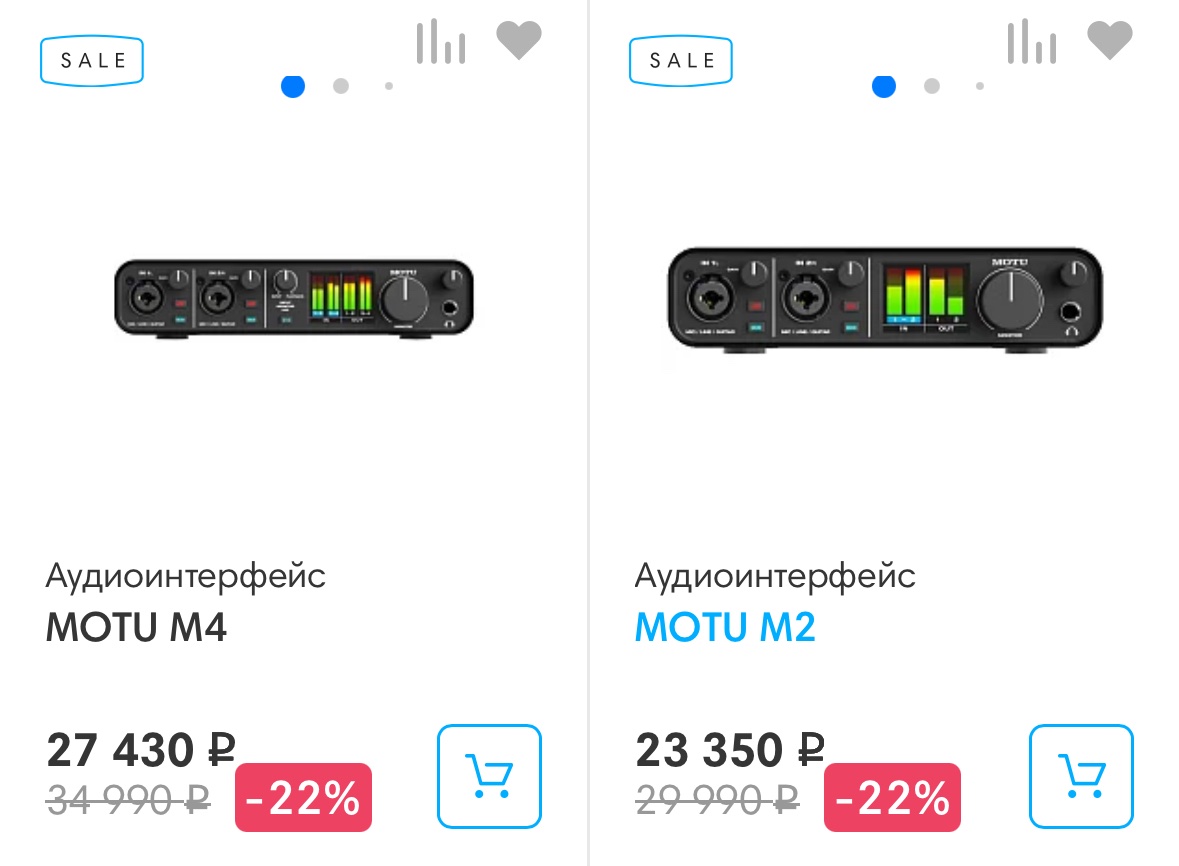1179x866 pixels.
Task: Add MOTU M2 to comparison list
Action: pyautogui.click(x=1031, y=43)
